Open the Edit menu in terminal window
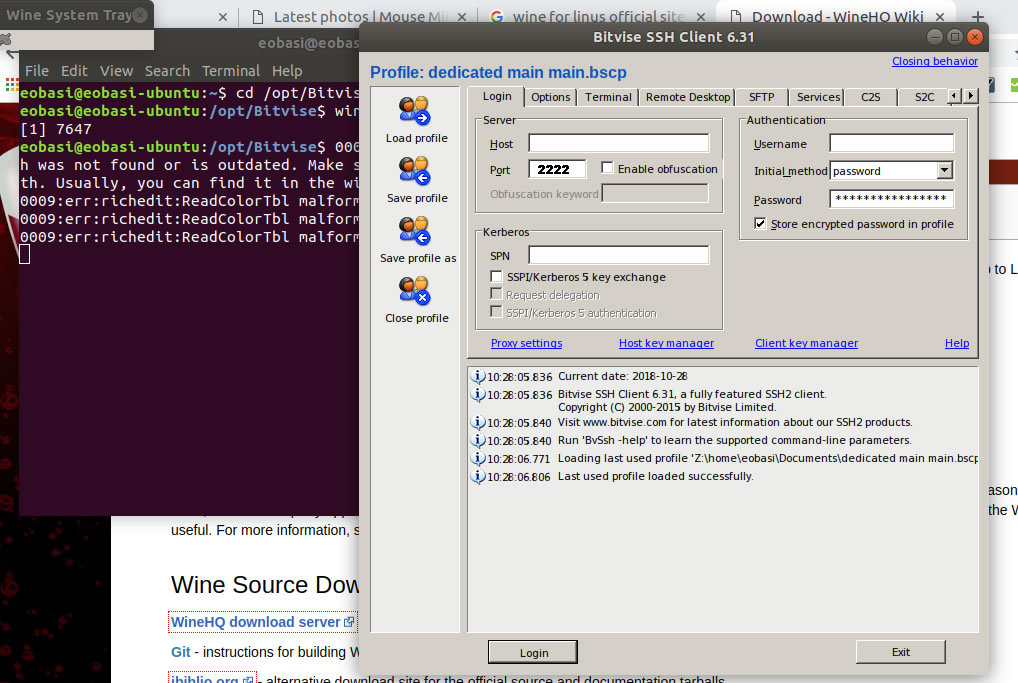 click(x=74, y=71)
